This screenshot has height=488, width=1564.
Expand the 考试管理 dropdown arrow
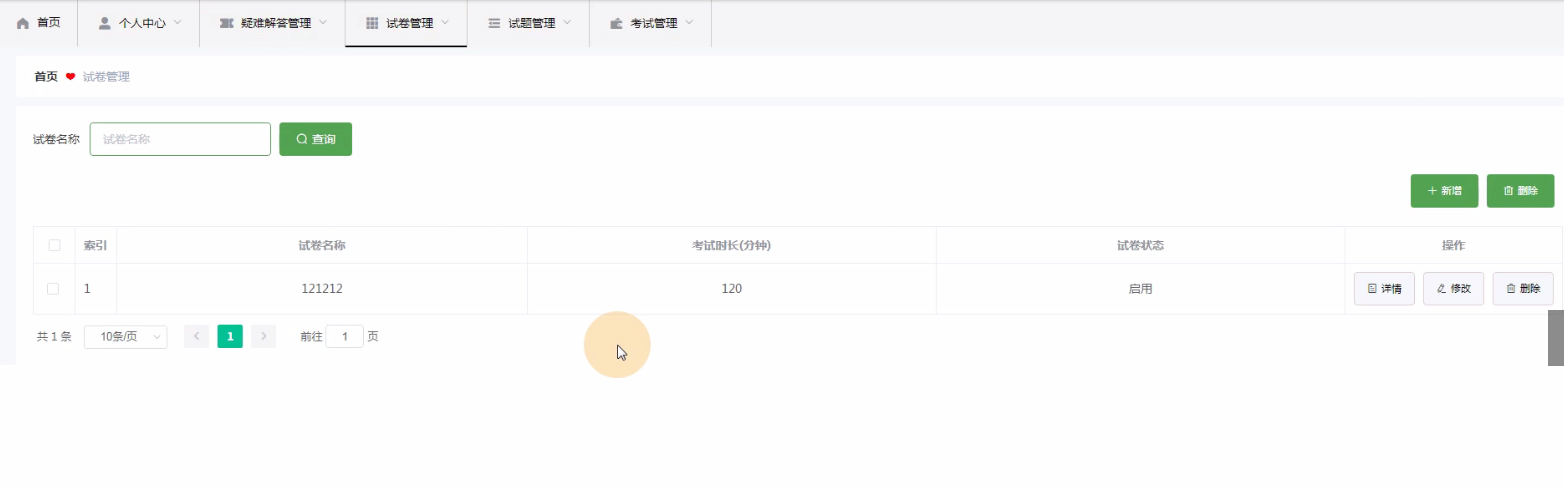[x=690, y=23]
